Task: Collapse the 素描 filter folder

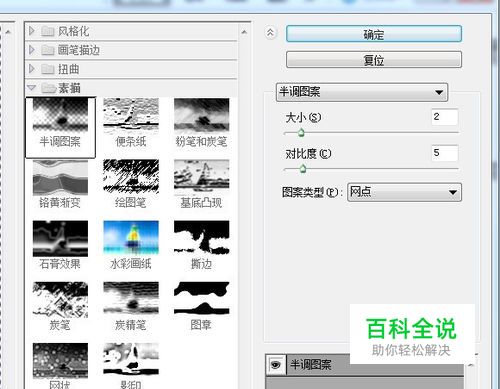Action: point(32,88)
